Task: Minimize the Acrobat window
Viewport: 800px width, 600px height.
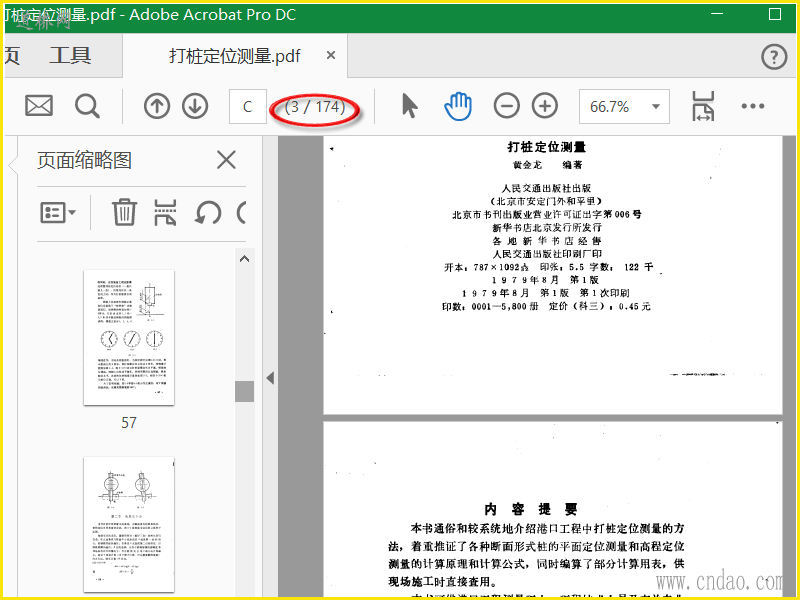Action: [717, 14]
